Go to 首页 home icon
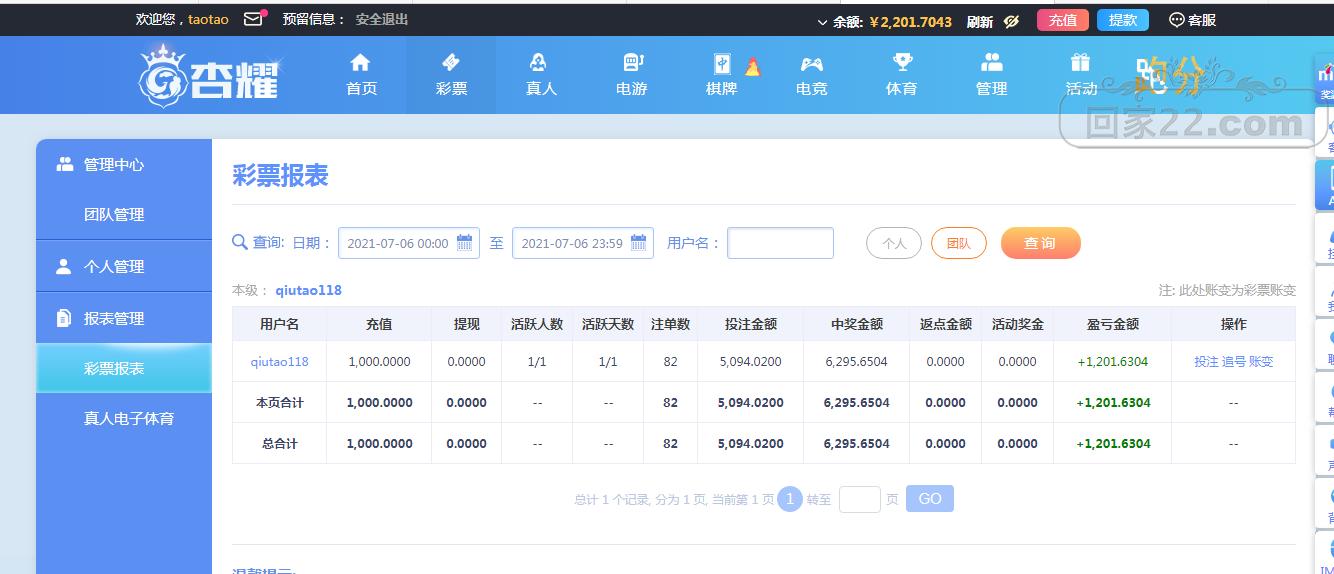 [361, 63]
